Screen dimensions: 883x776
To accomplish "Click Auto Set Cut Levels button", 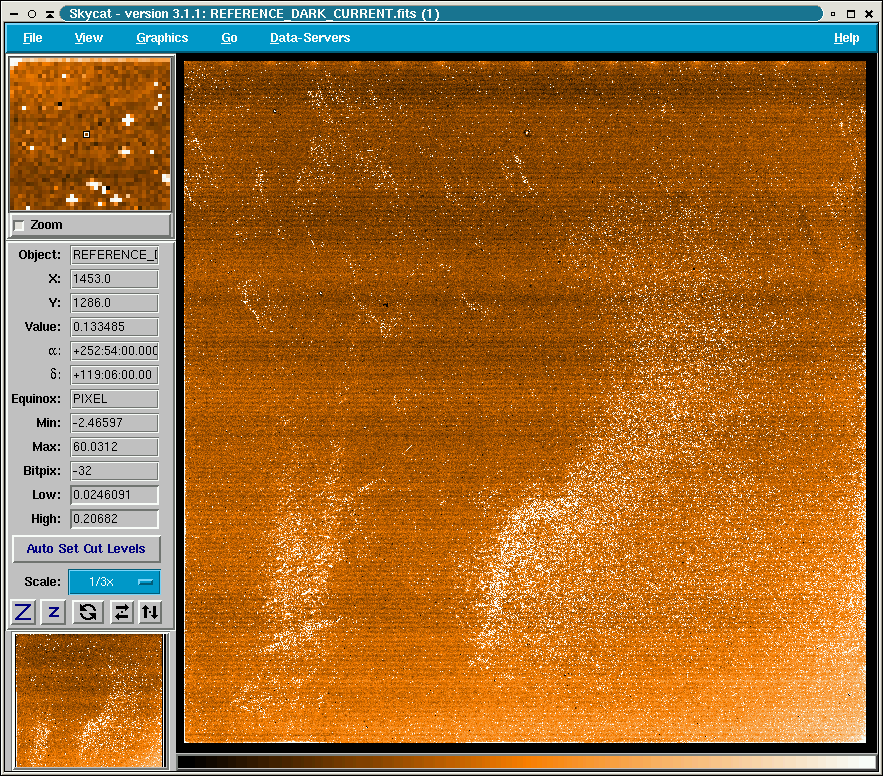I will (x=86, y=549).
